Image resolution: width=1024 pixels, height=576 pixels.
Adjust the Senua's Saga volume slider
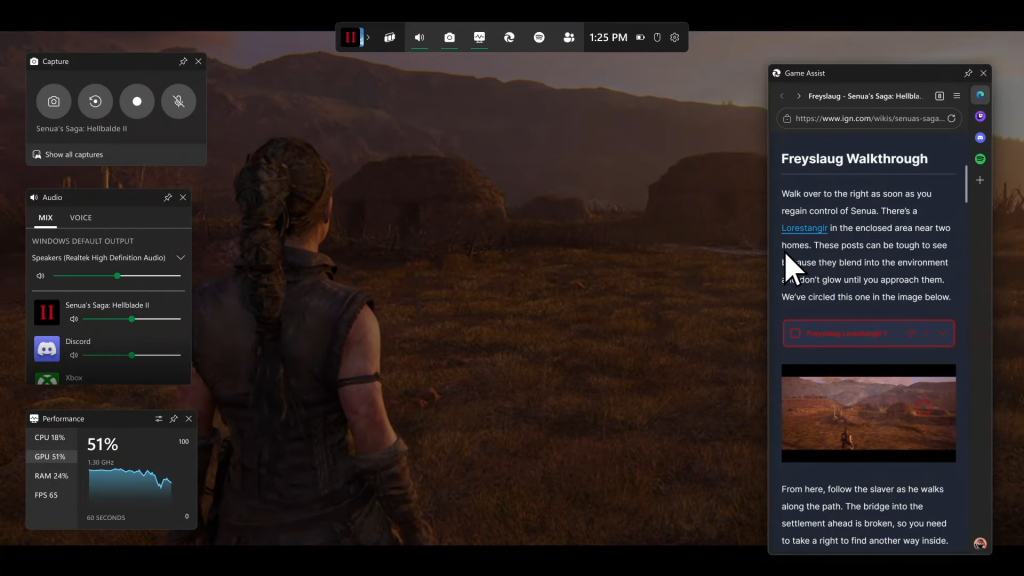(x=131, y=319)
